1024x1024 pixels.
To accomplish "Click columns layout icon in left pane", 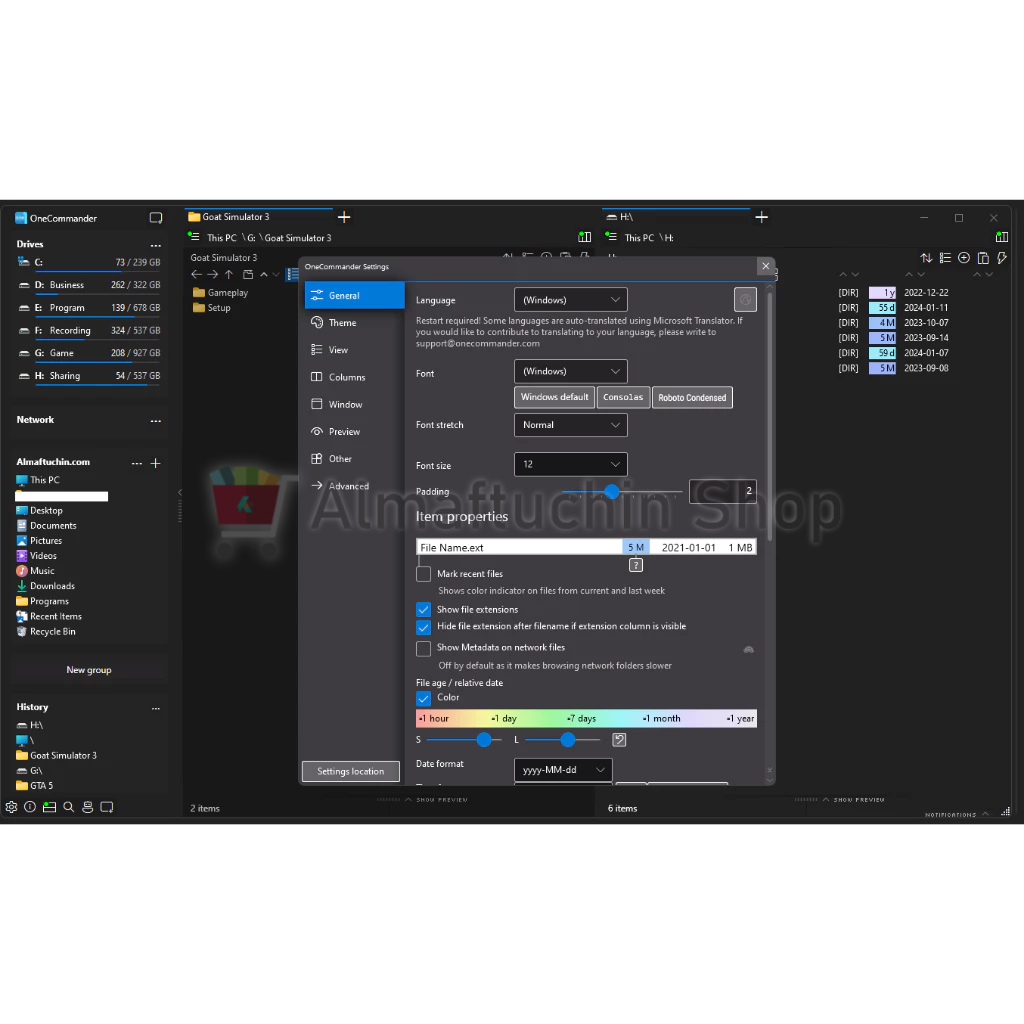I will click(584, 237).
